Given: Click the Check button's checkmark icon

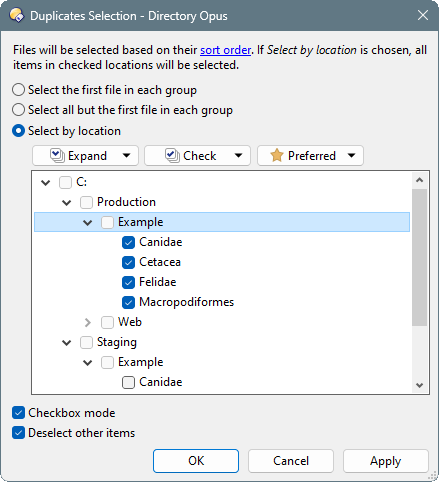Looking at the screenshot, I should (x=172, y=156).
